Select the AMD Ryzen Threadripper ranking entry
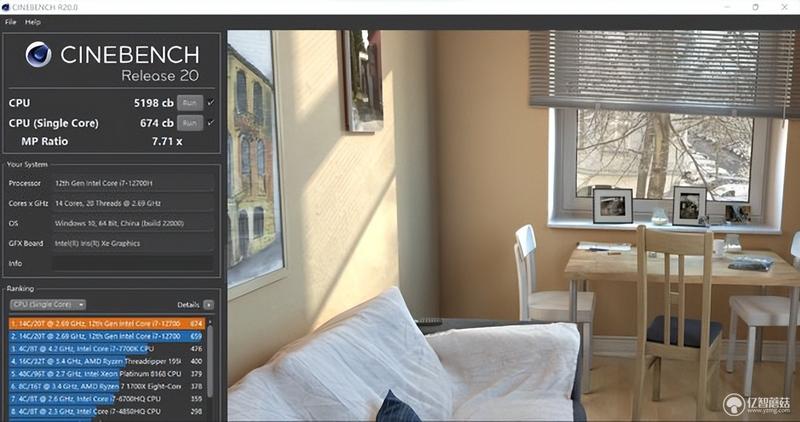Image resolution: width=800 pixels, height=422 pixels. (107, 361)
